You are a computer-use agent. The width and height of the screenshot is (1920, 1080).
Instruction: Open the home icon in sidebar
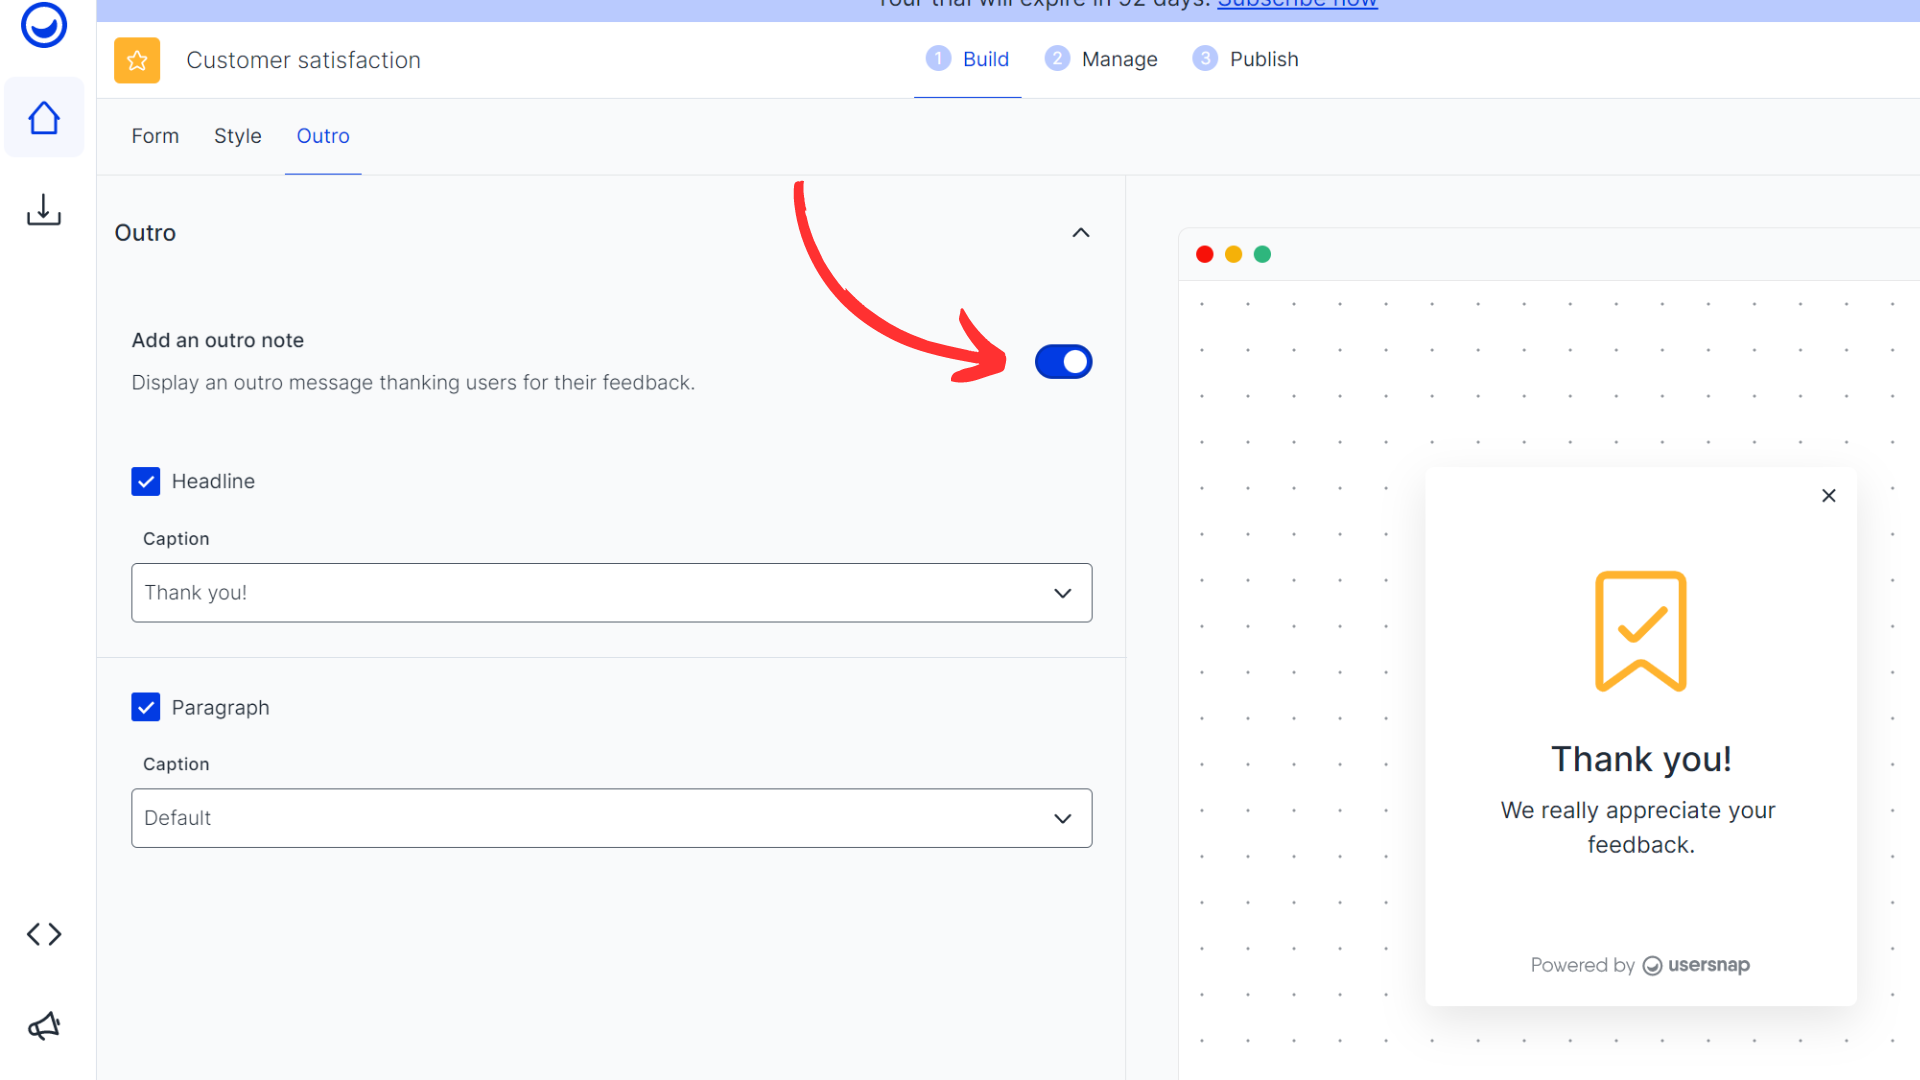click(x=44, y=118)
